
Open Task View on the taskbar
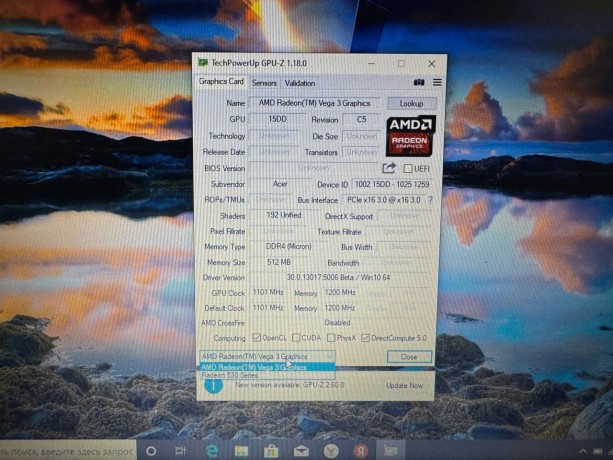pyautogui.click(x=180, y=451)
